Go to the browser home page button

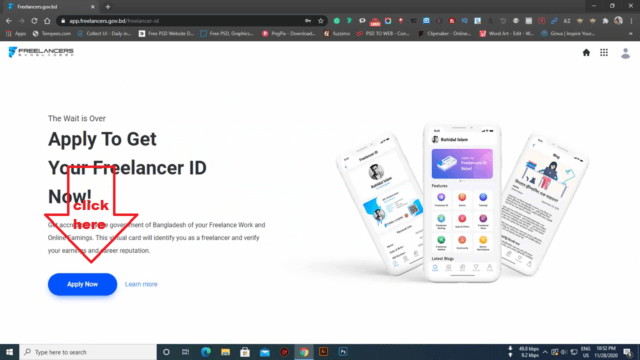point(47,21)
